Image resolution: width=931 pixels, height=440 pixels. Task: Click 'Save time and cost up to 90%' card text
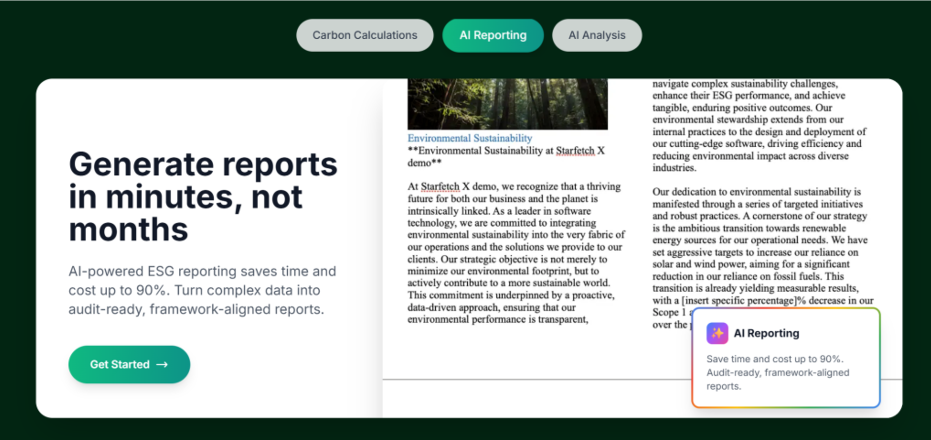point(778,373)
